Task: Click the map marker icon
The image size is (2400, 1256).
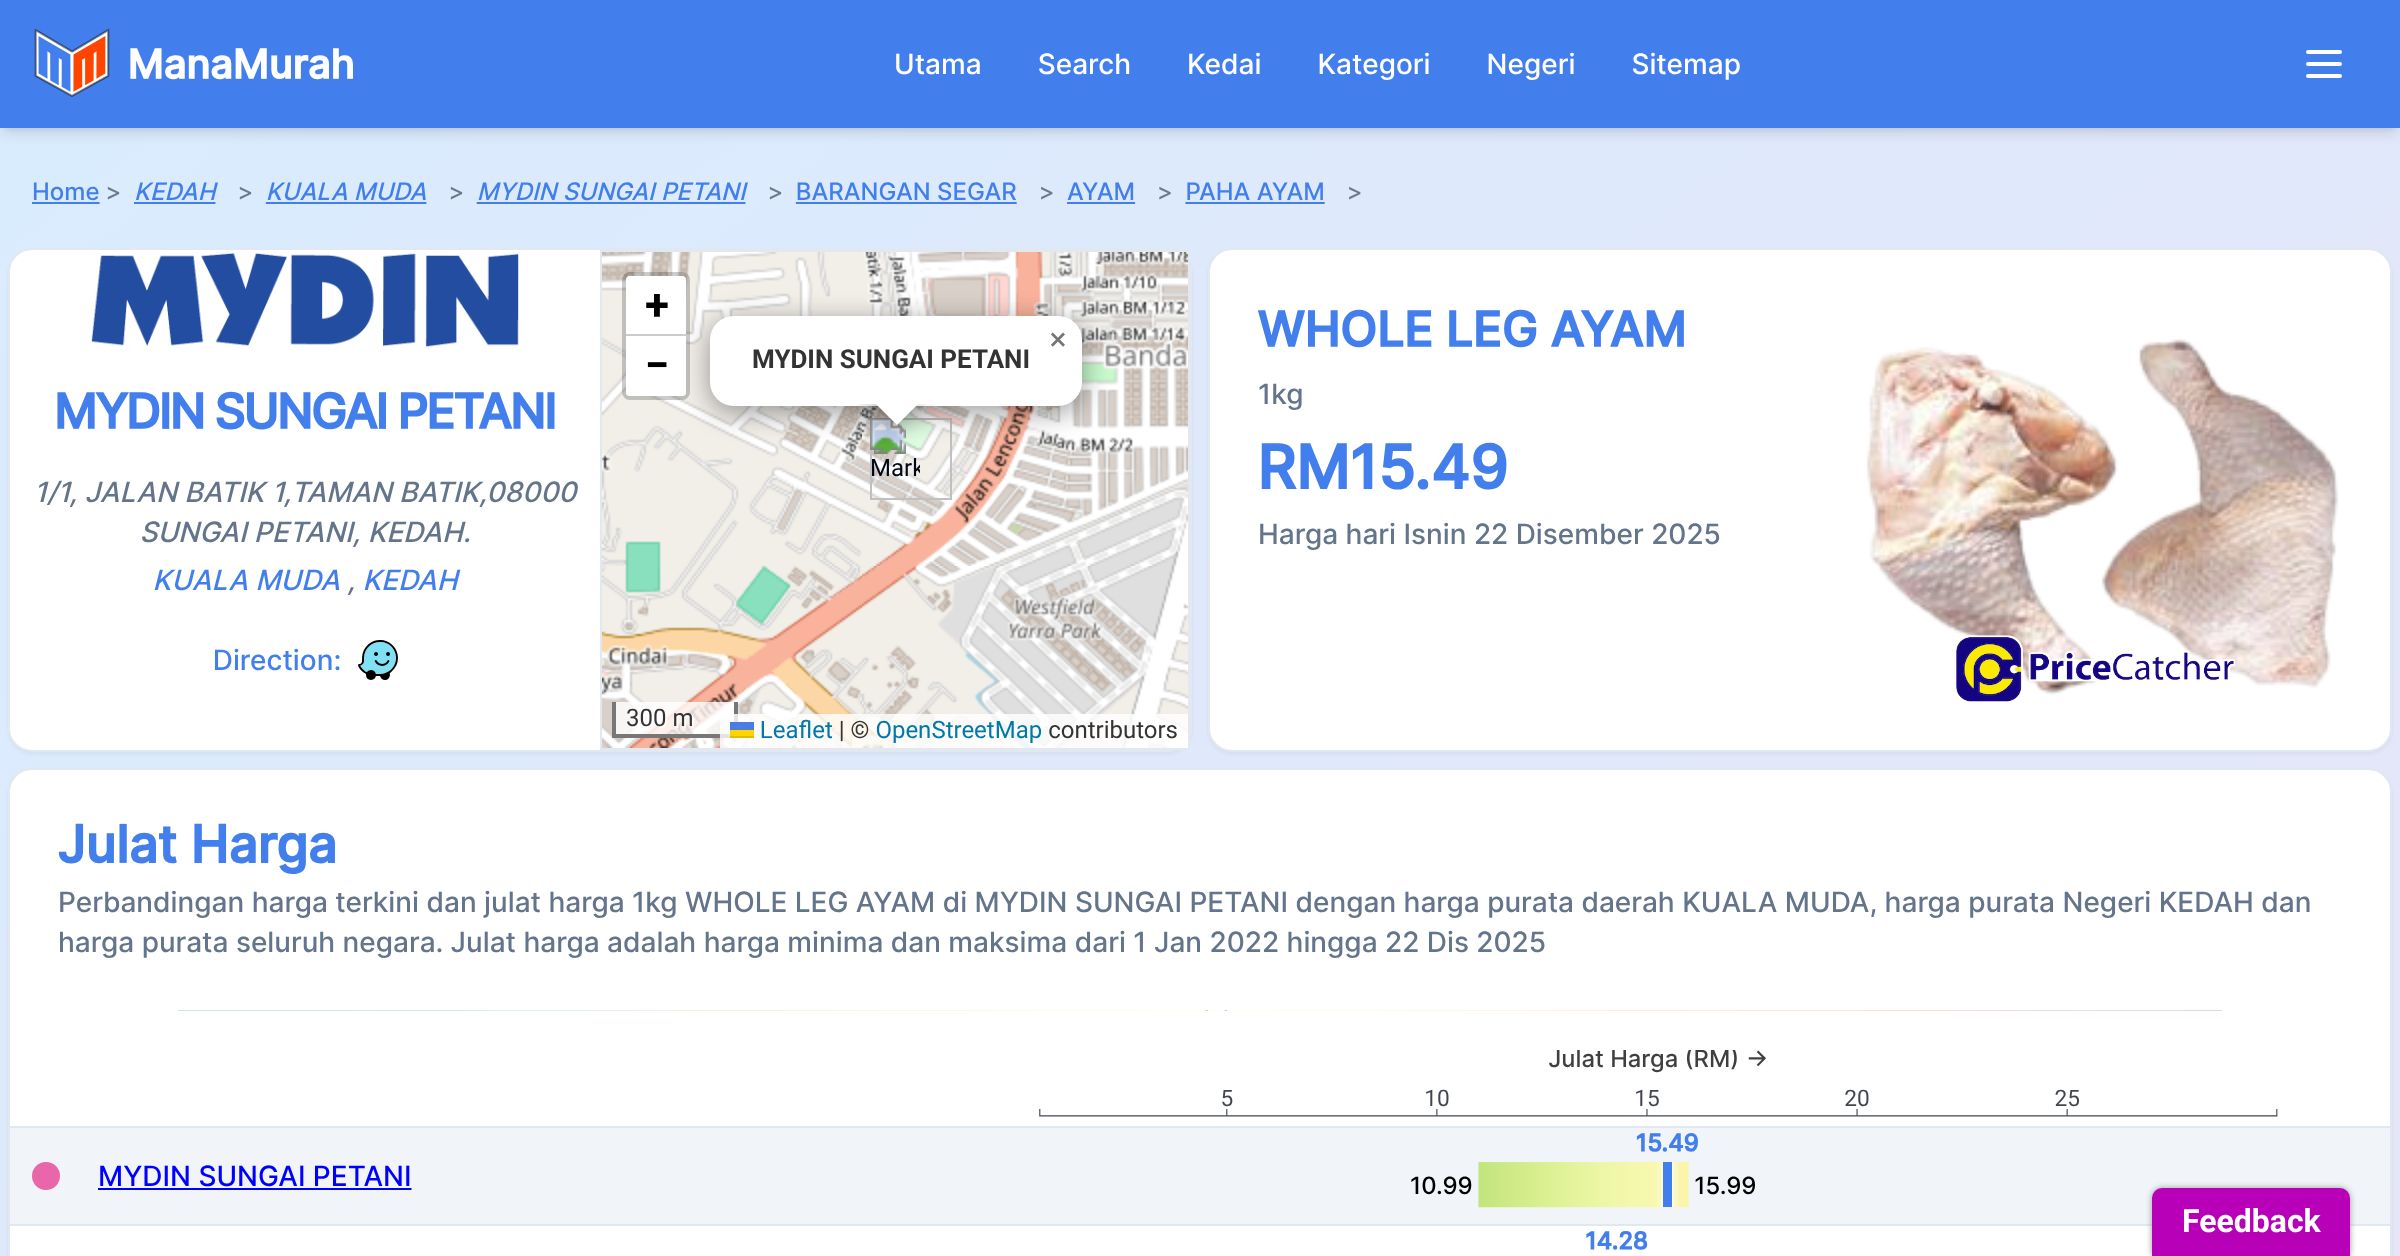Action: (888, 440)
